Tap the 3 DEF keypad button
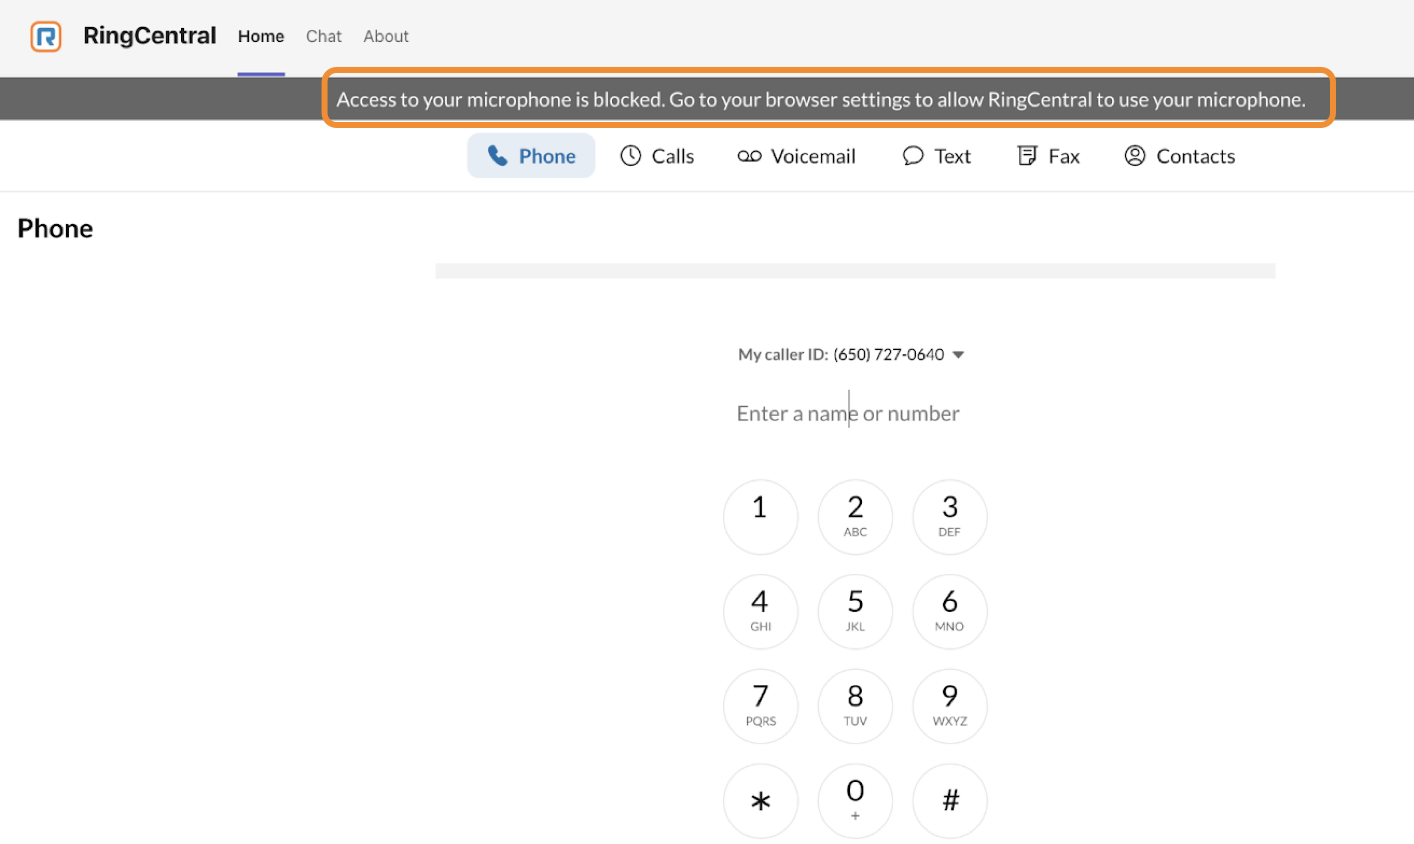The height and width of the screenshot is (844, 1414). coord(950,517)
